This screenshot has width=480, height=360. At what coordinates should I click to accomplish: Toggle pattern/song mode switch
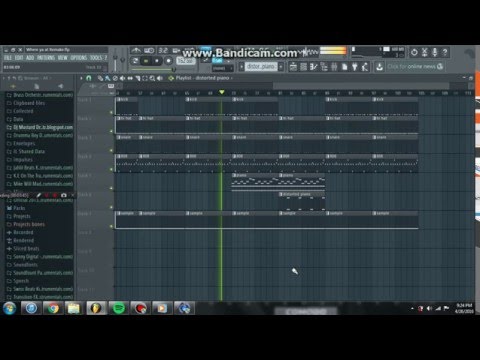pos(135,61)
